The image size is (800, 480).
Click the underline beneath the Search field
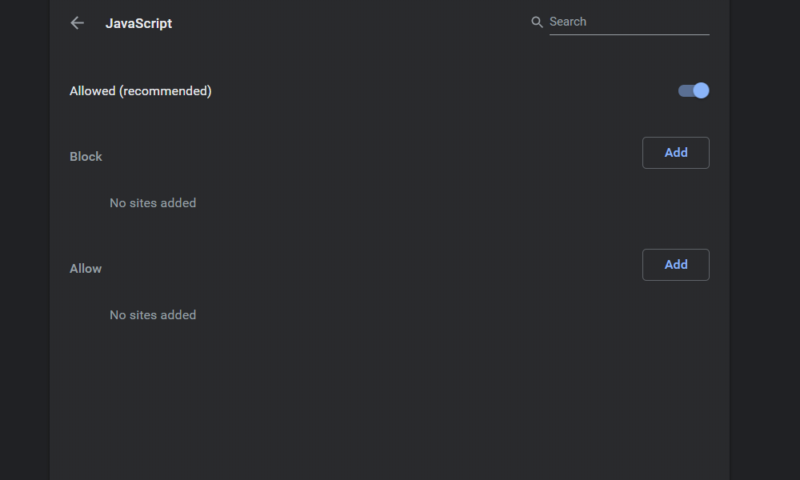pos(628,35)
